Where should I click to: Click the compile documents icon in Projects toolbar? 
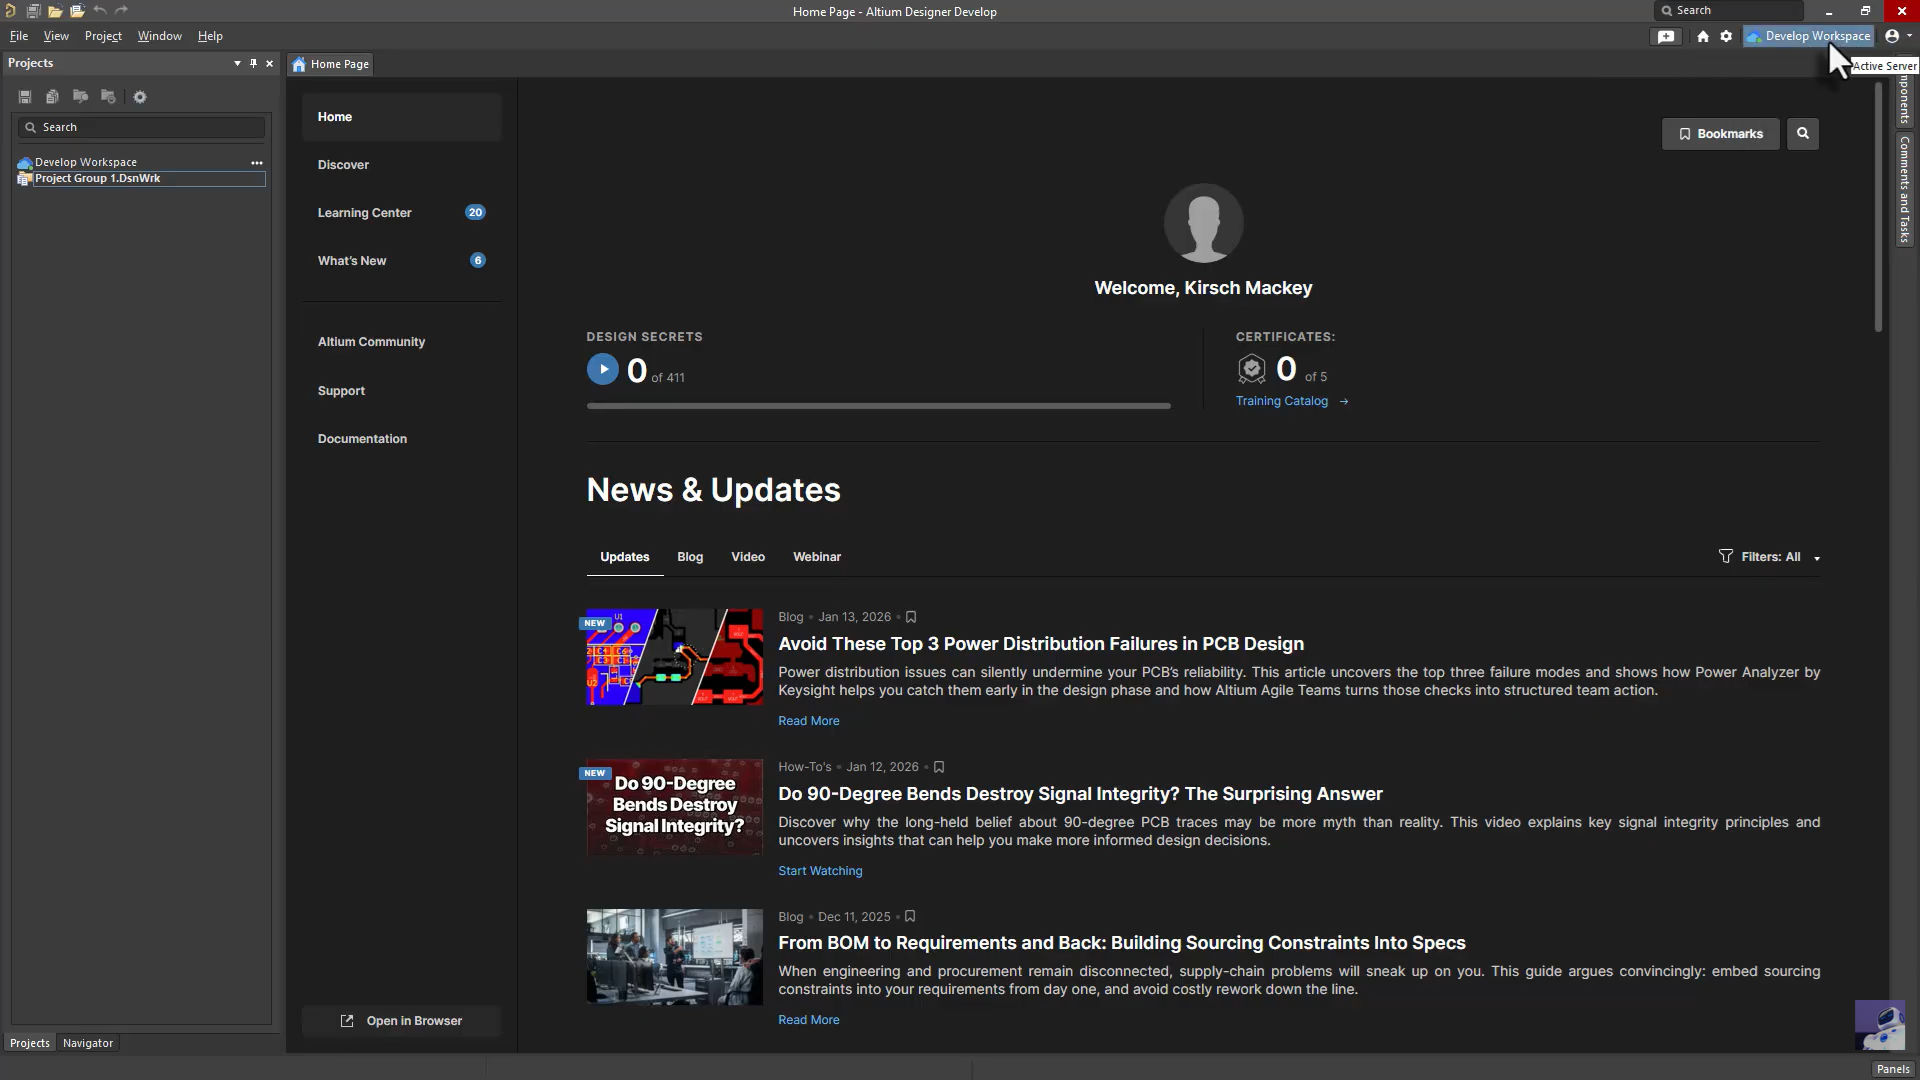[x=52, y=97]
